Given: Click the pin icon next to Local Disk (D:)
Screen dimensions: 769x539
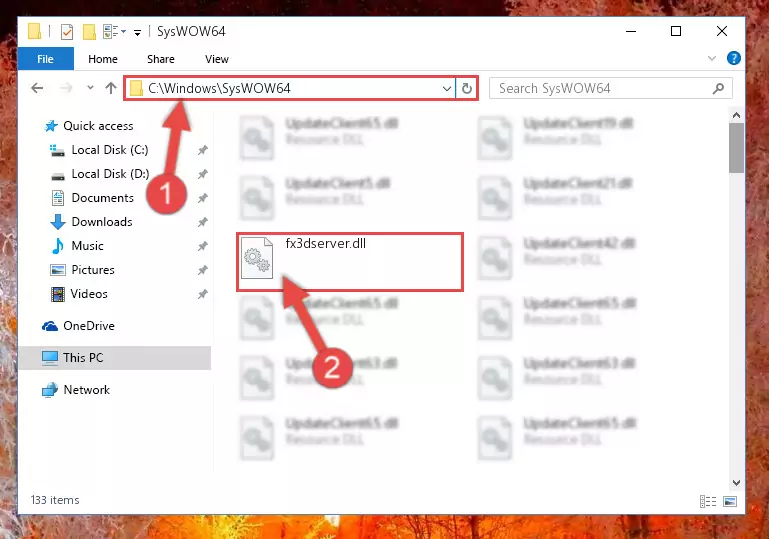Looking at the screenshot, I should point(203,174).
